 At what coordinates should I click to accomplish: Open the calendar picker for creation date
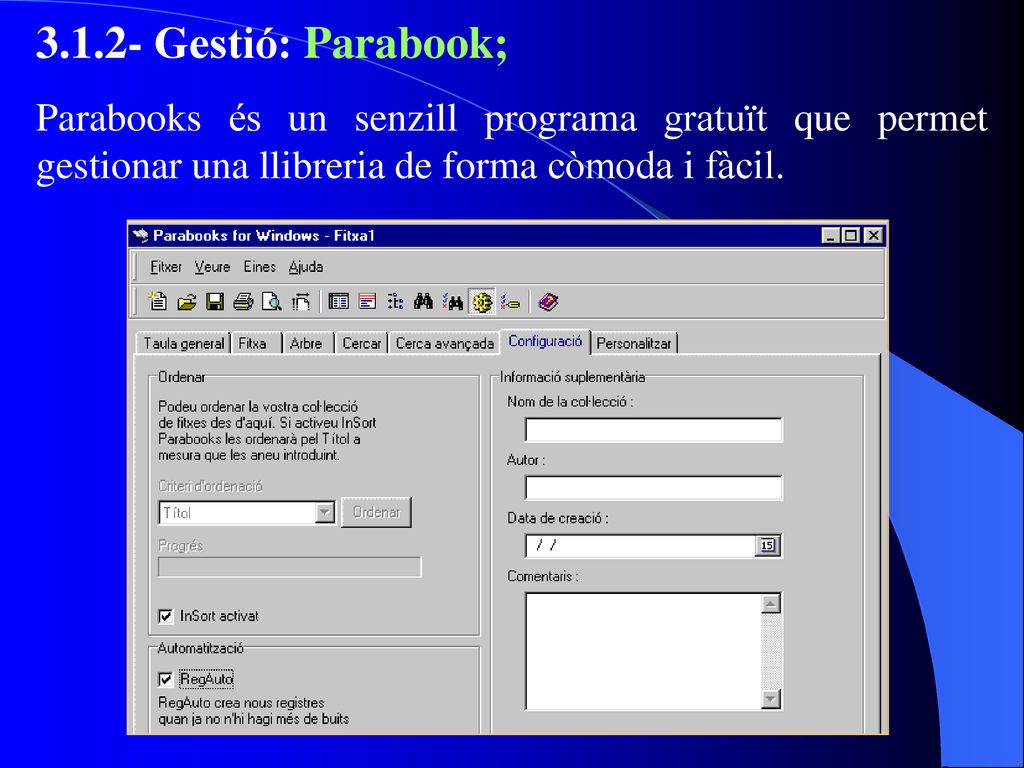[x=767, y=545]
